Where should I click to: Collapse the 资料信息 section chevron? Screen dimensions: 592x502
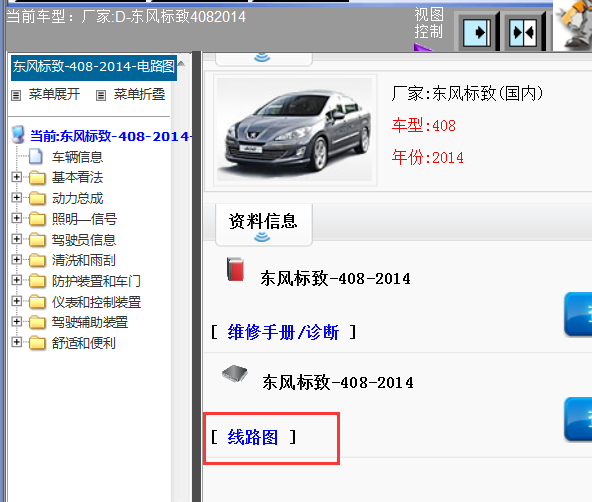tap(262, 237)
